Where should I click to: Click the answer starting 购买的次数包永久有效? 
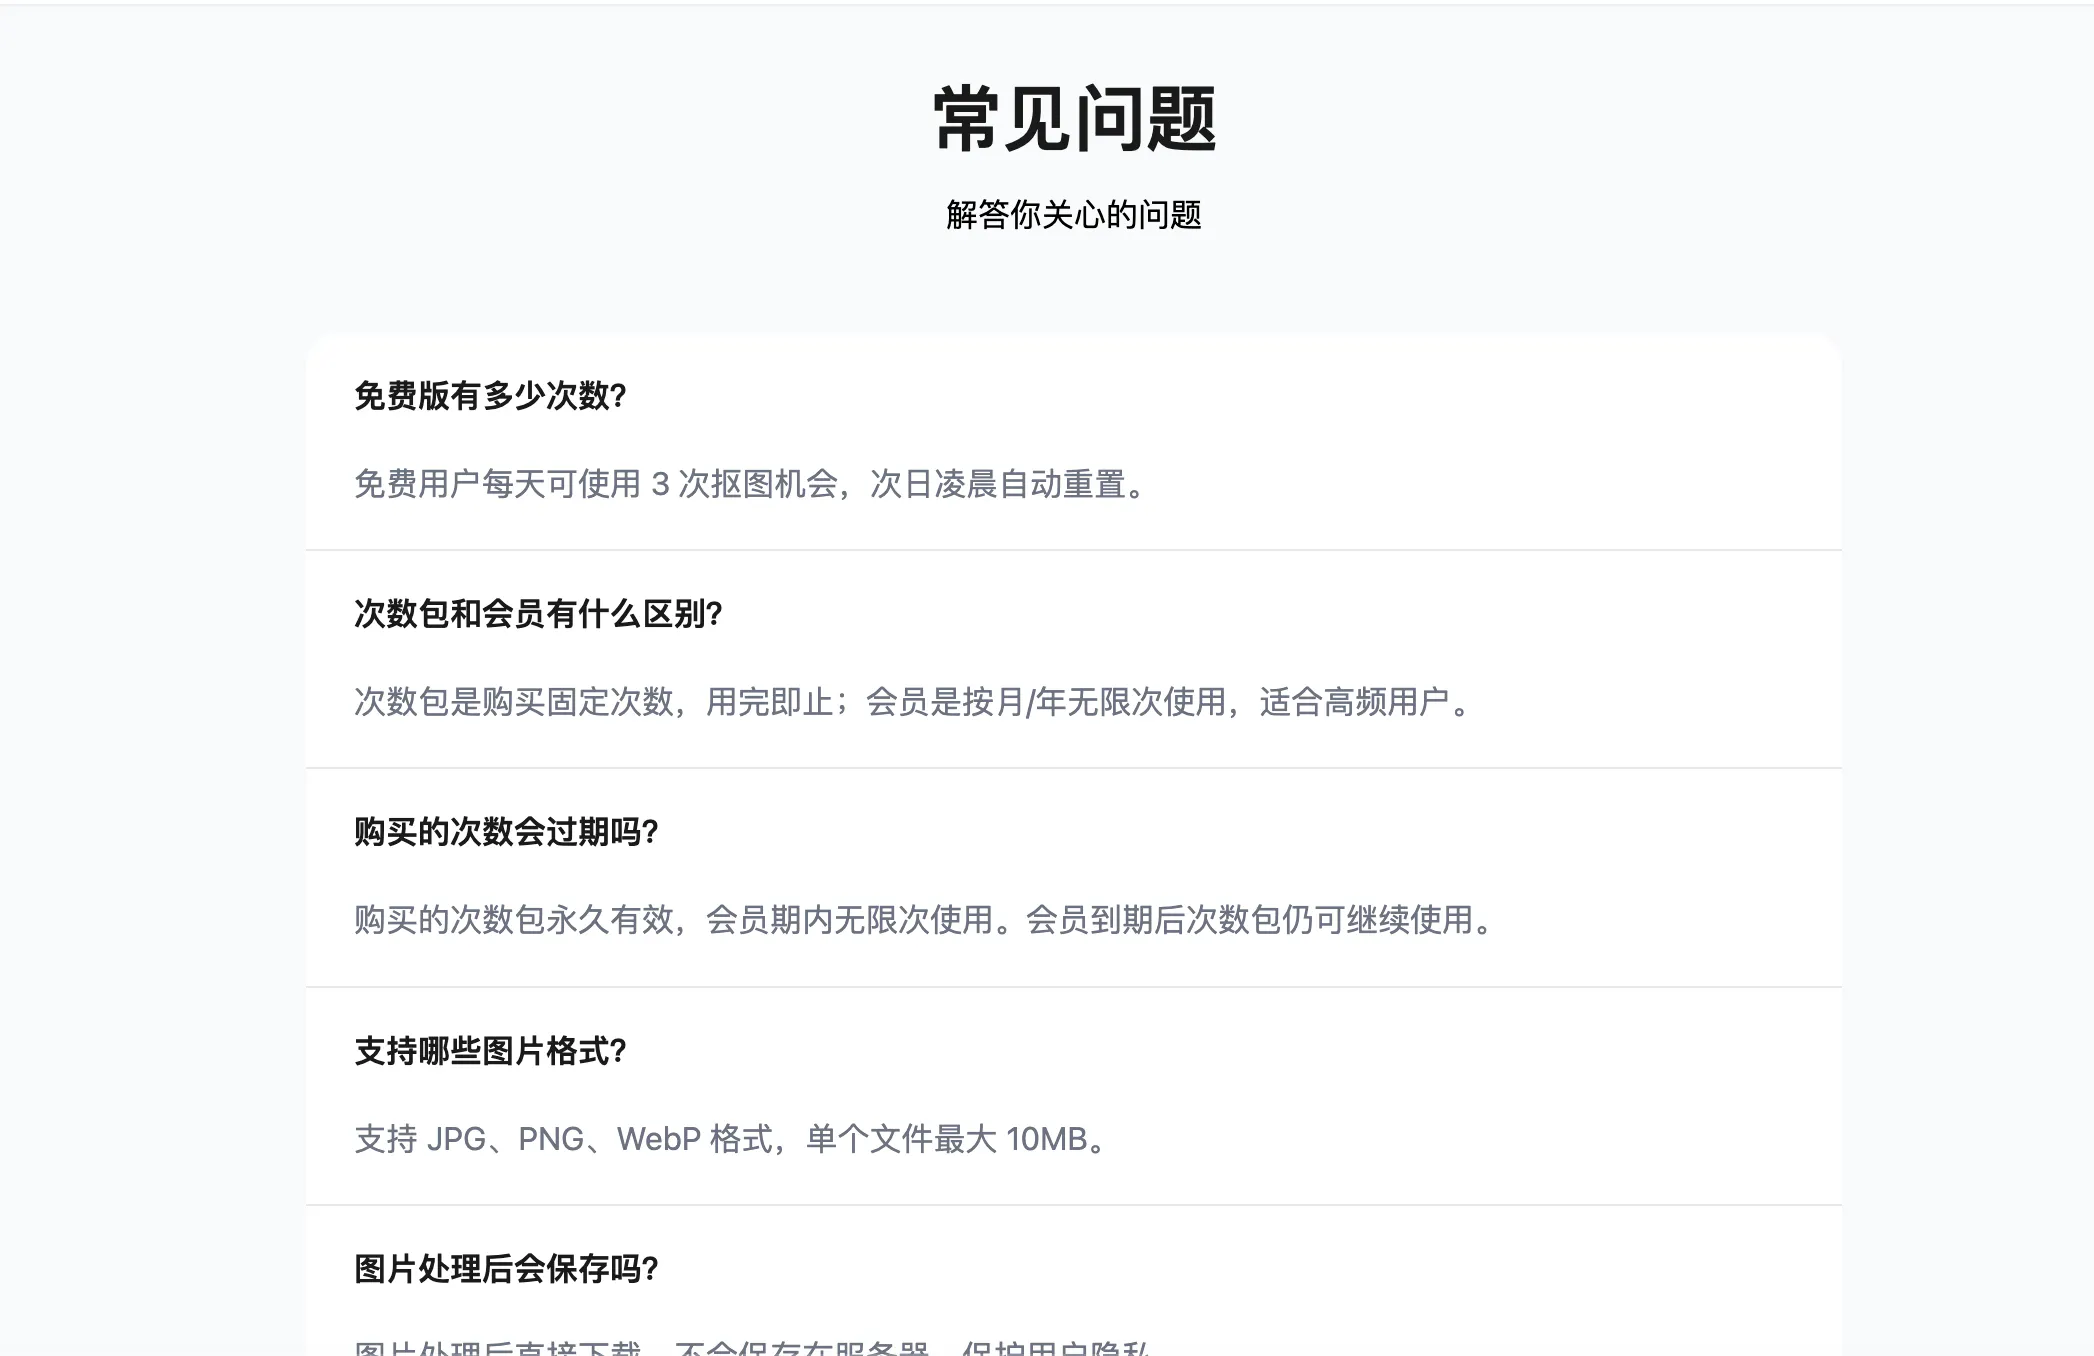(925, 920)
